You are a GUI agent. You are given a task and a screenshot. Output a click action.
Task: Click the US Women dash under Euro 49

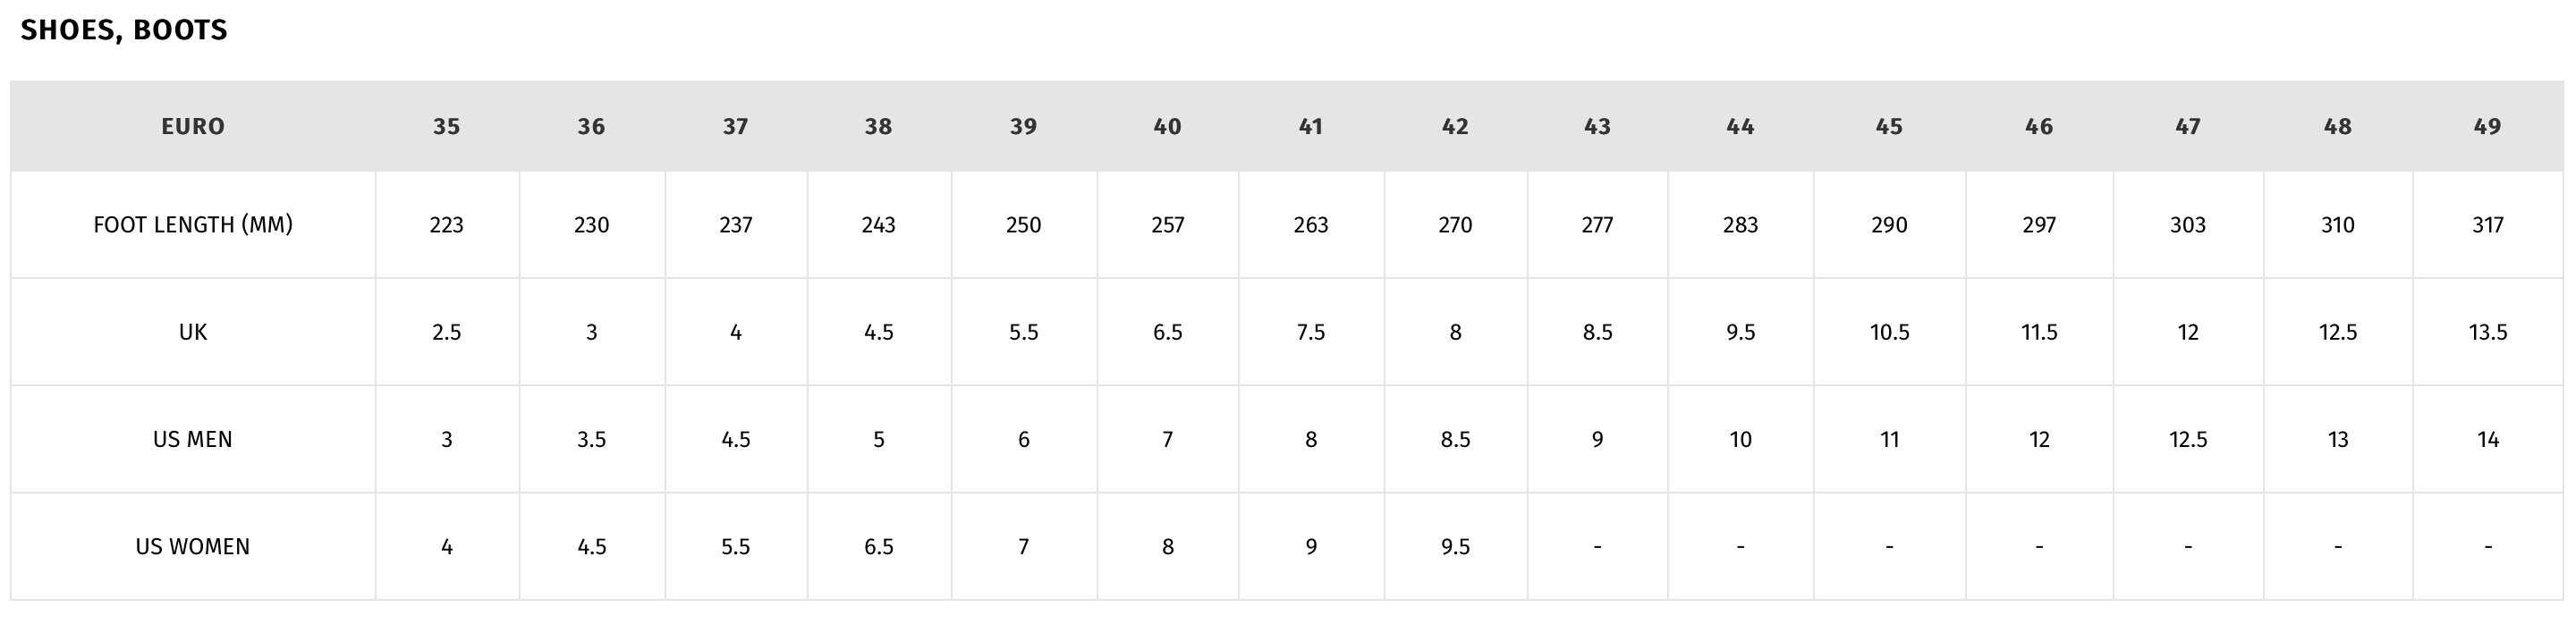click(2487, 547)
